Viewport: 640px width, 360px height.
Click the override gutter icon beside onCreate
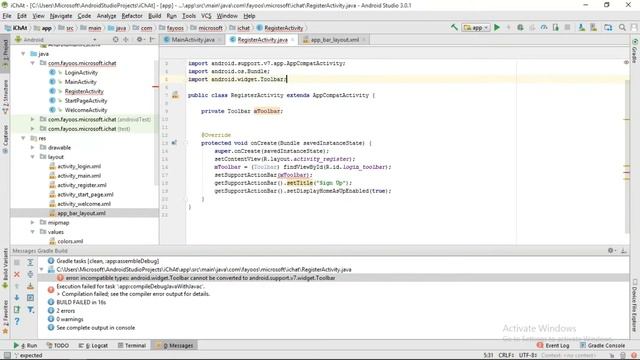coord(174,143)
